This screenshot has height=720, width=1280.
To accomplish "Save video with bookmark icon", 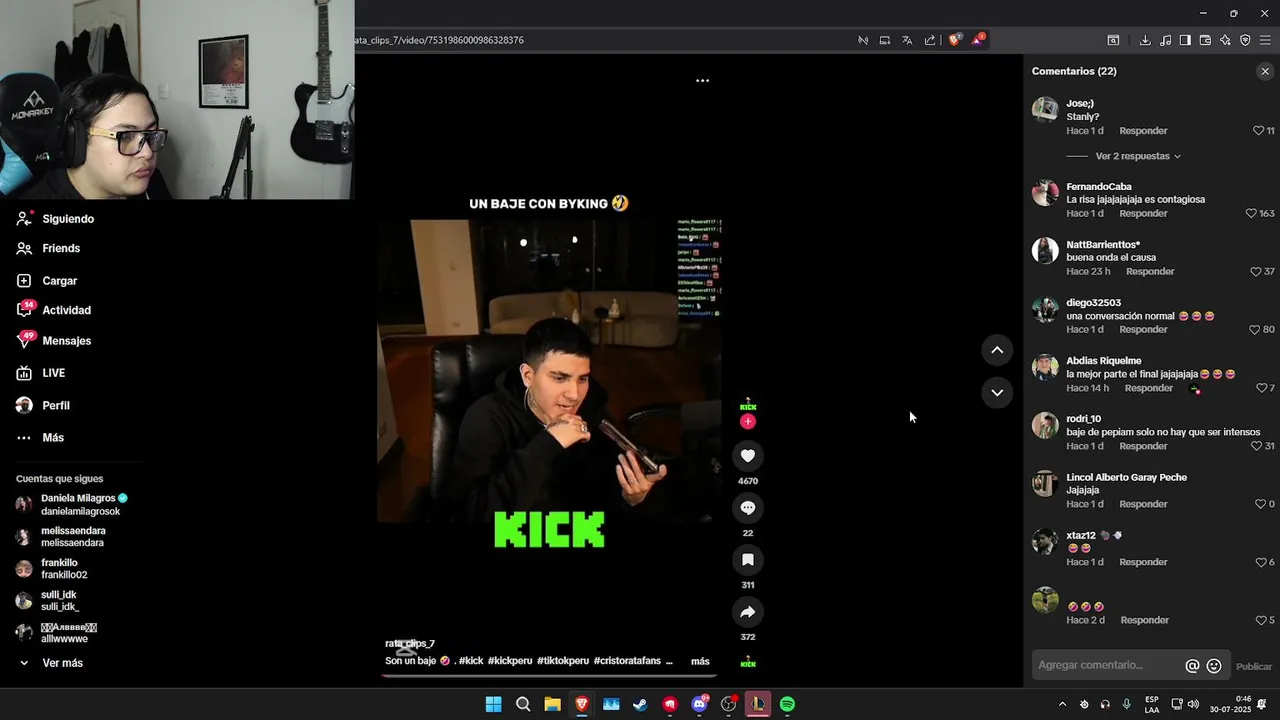I will [747, 560].
